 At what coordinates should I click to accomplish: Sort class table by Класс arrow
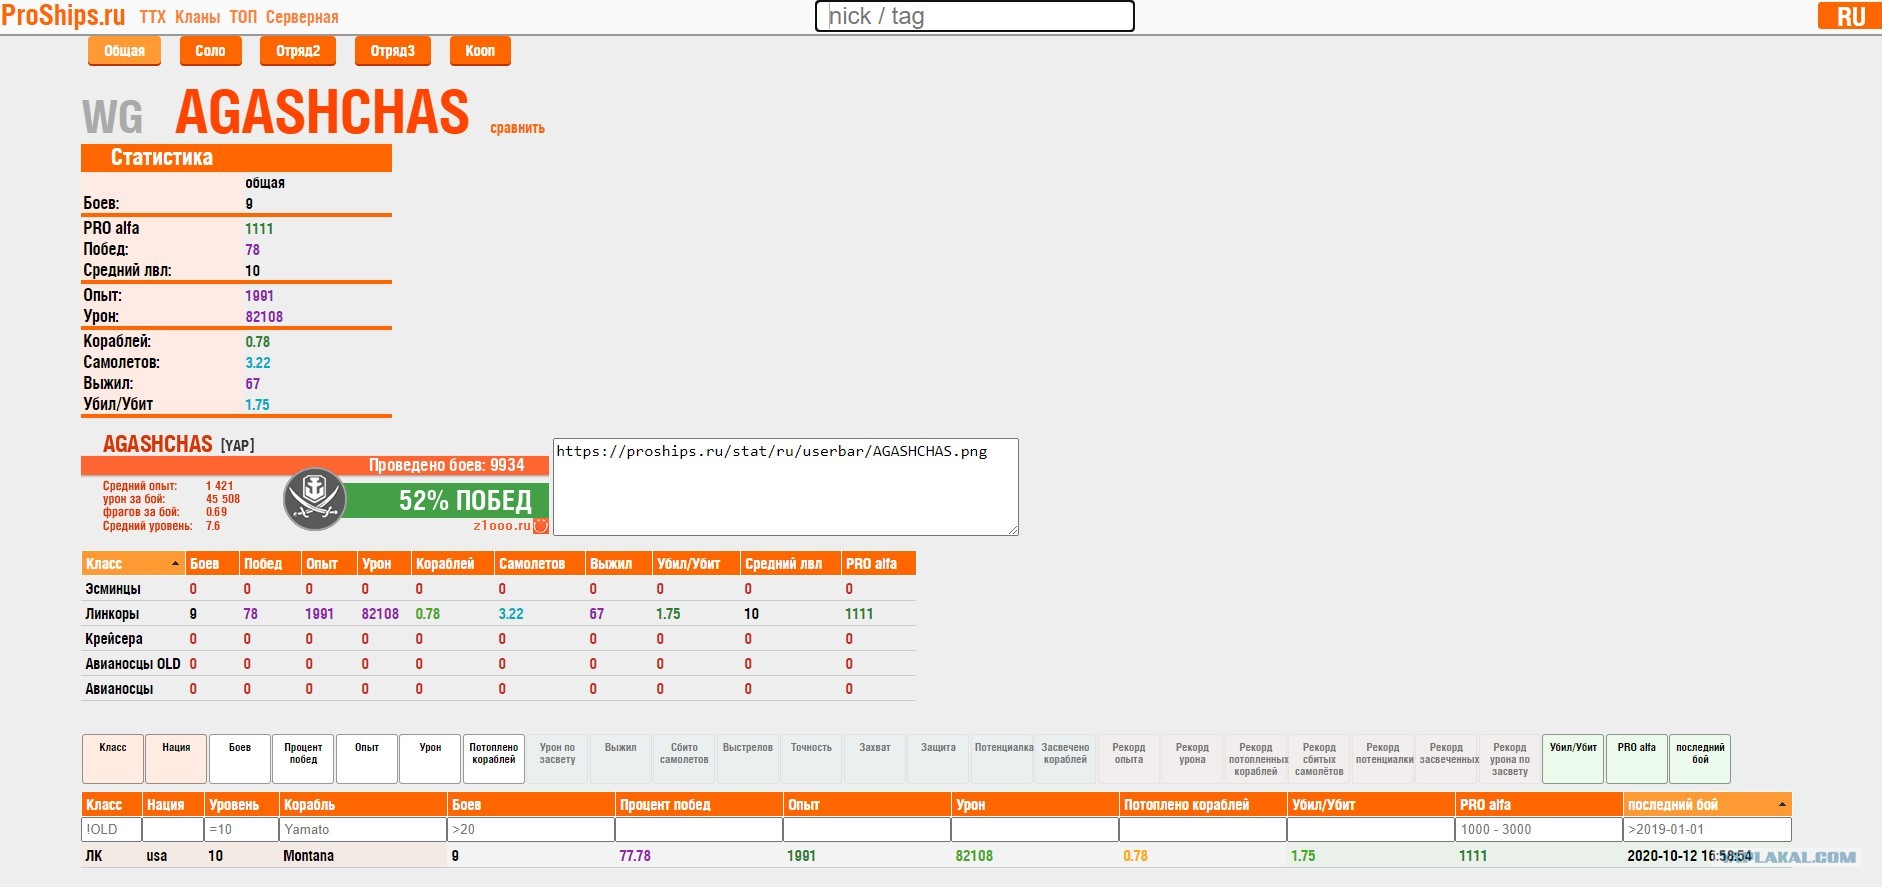tap(176, 564)
